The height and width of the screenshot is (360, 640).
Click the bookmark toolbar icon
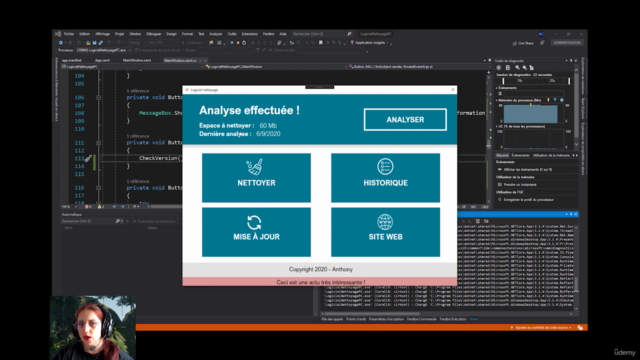click(x=320, y=42)
